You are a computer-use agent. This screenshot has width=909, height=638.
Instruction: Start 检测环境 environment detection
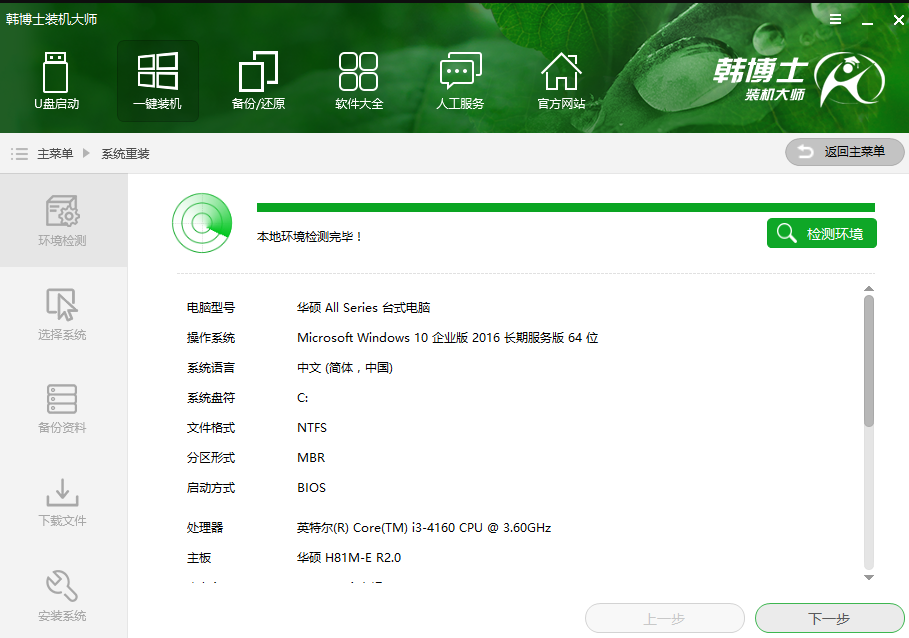(821, 232)
